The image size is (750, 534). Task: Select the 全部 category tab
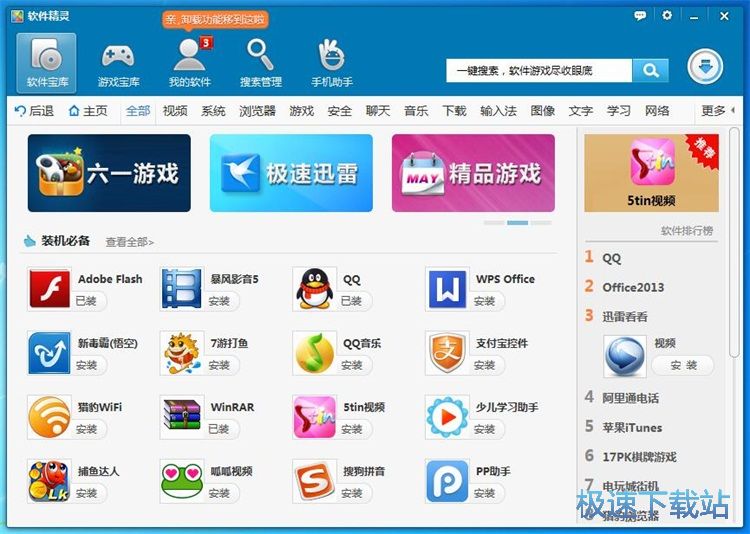pos(138,111)
